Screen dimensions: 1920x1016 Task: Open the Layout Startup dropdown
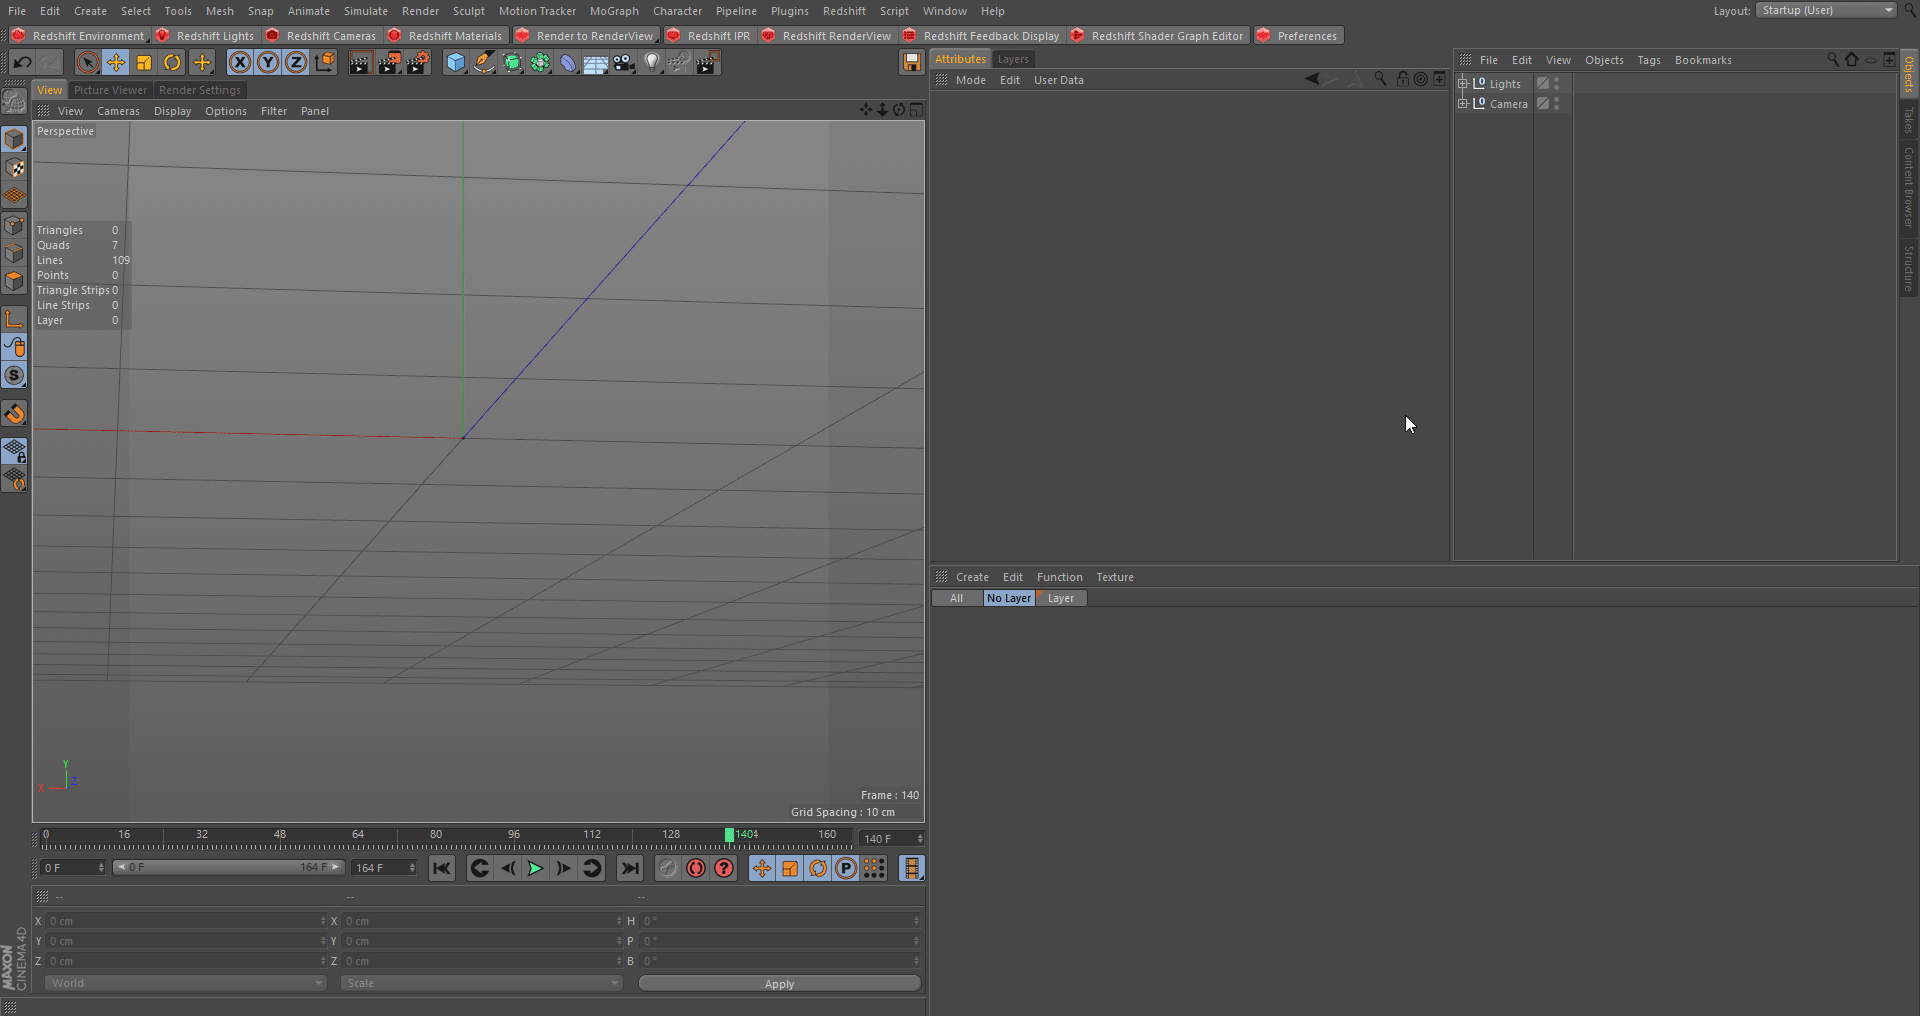[x=1826, y=10]
